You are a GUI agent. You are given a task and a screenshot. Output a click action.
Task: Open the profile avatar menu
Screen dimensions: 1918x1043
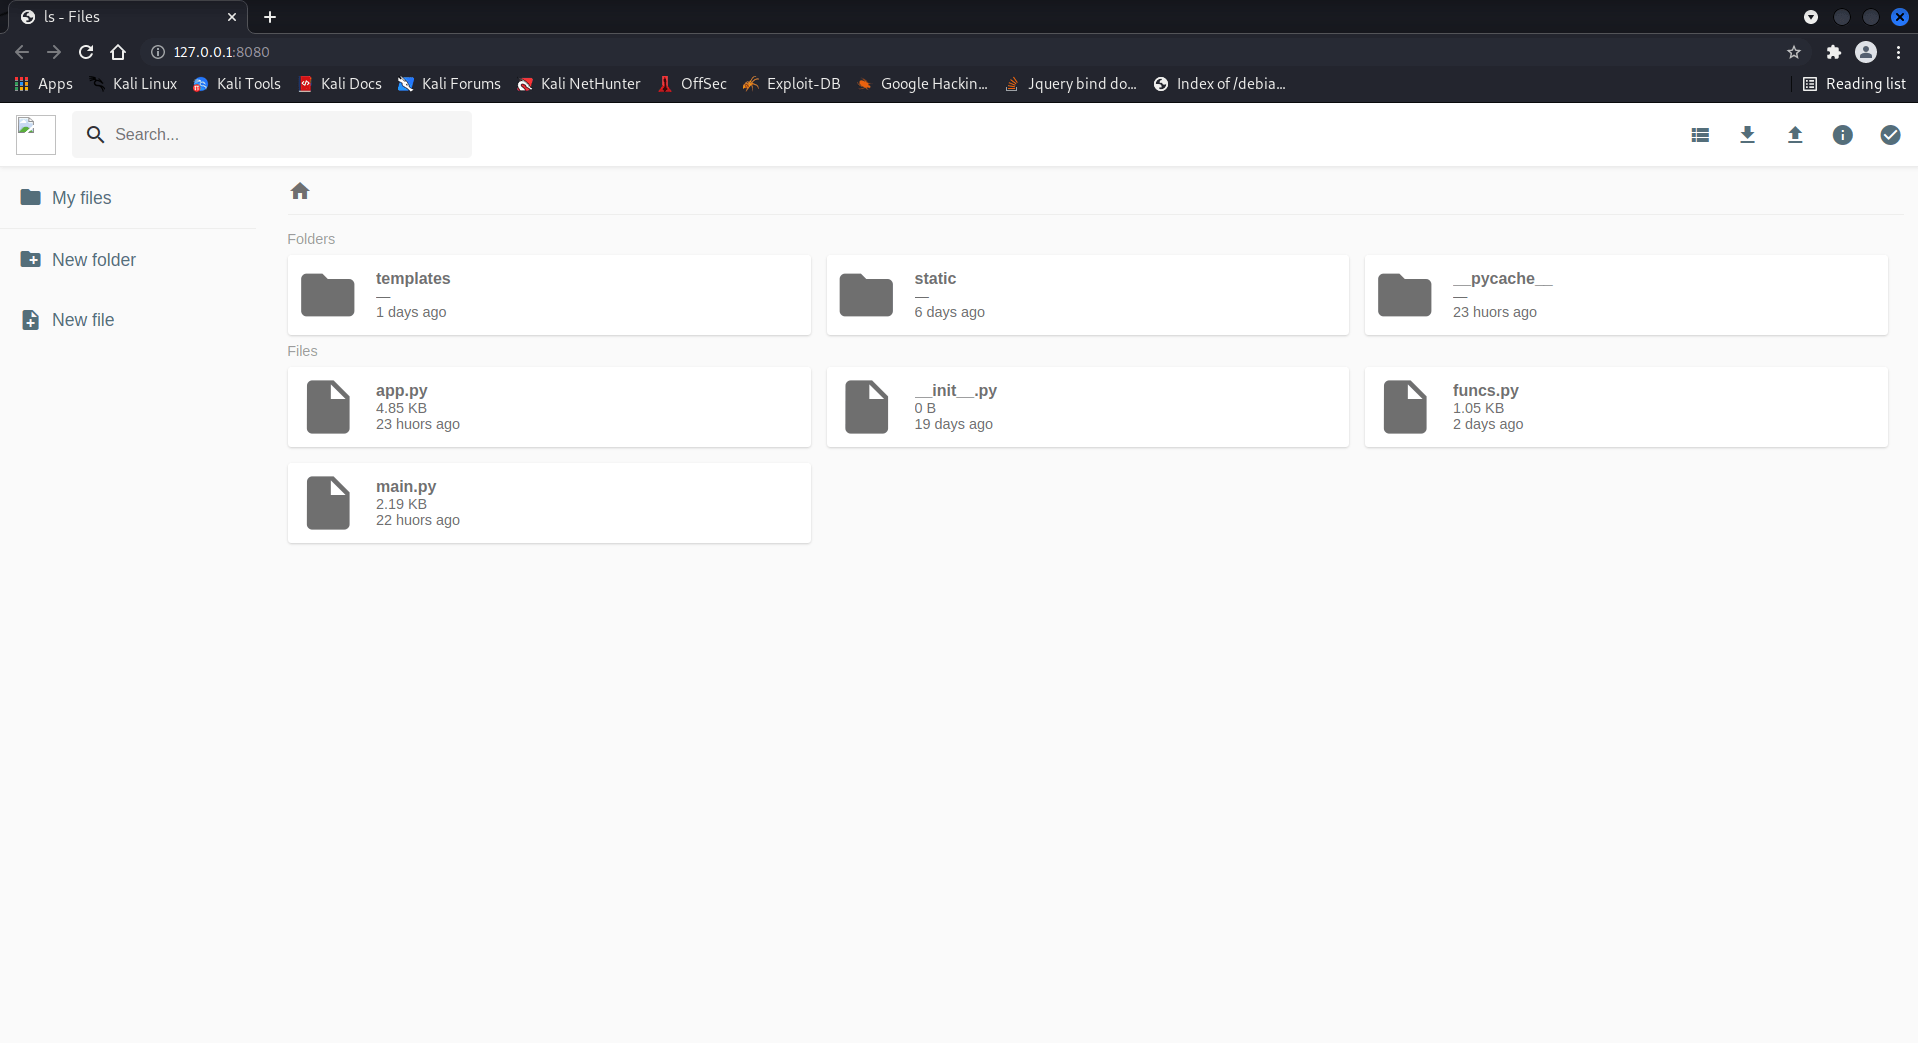pos(1866,52)
